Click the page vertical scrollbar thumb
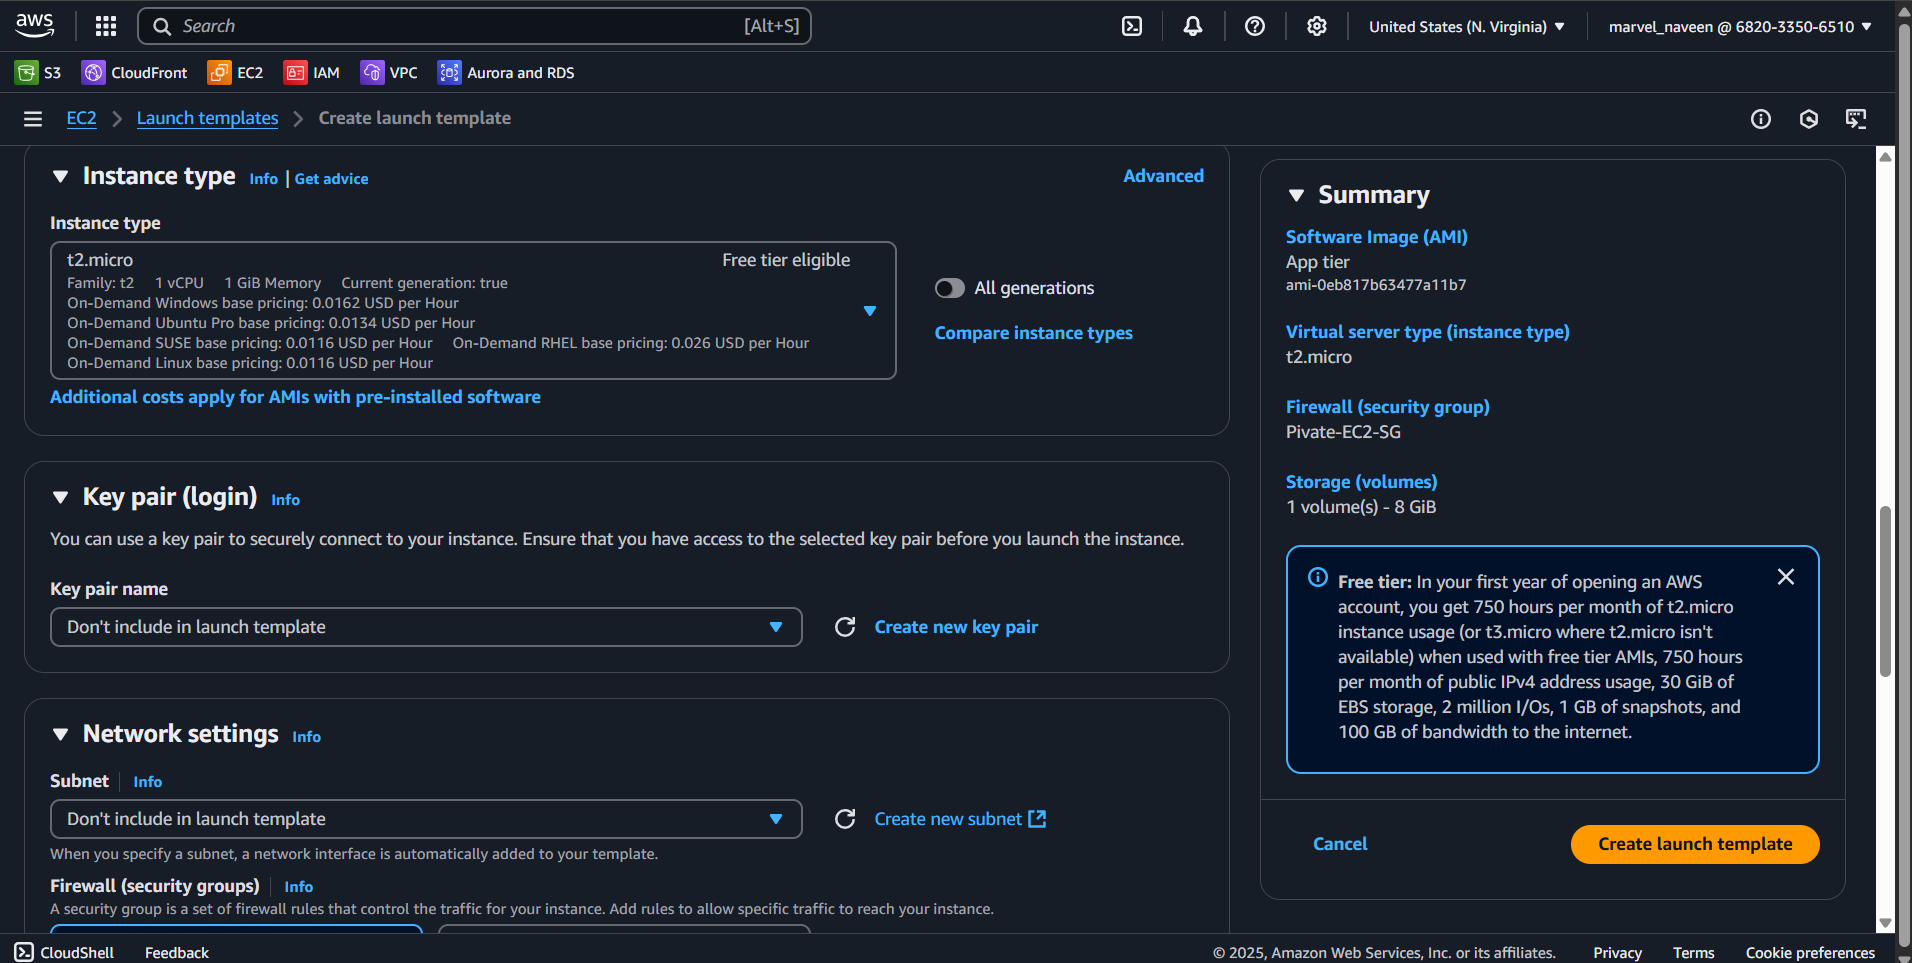Image resolution: width=1912 pixels, height=963 pixels. click(x=1885, y=591)
